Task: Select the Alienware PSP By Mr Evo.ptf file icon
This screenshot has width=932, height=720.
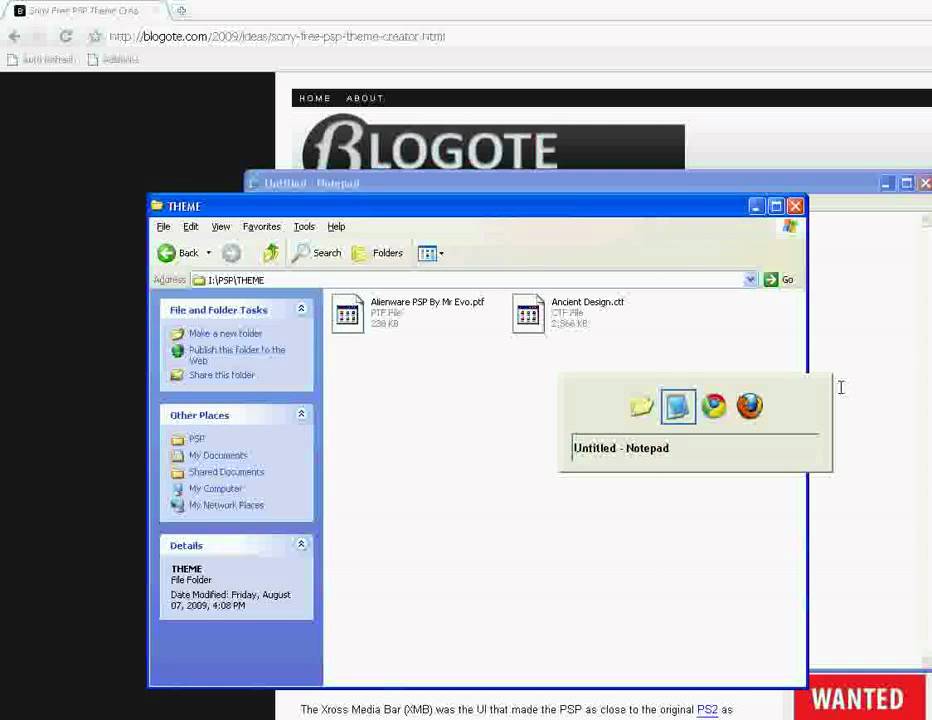Action: point(348,313)
